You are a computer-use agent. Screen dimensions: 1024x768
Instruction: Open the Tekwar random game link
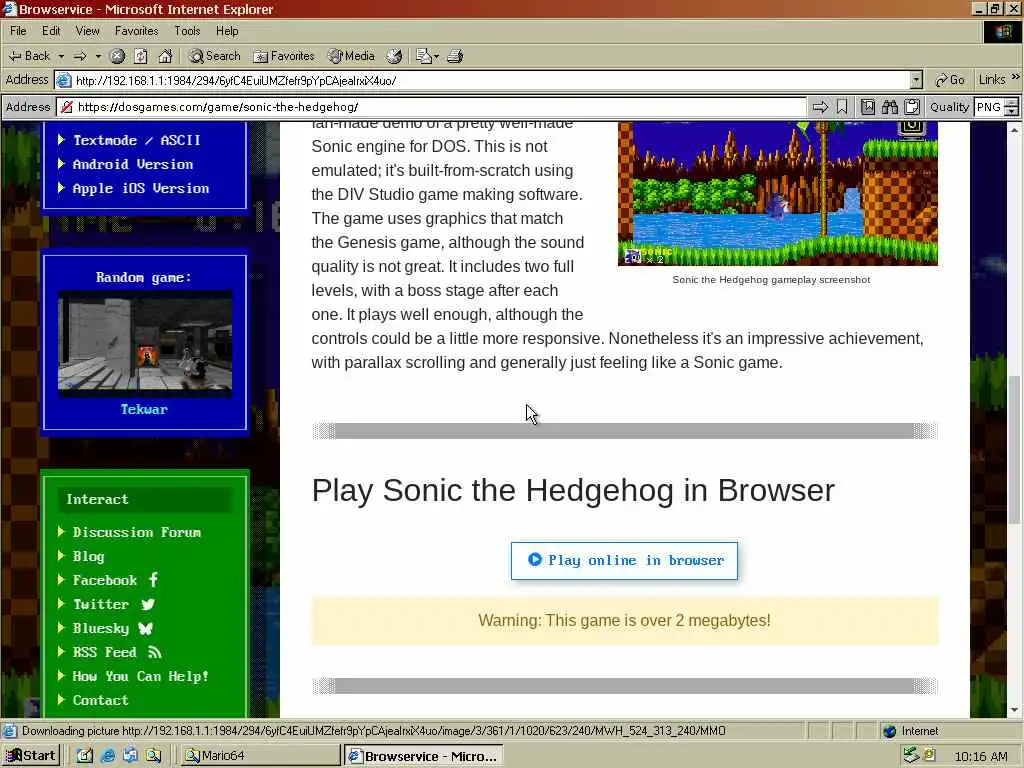pyautogui.click(x=144, y=409)
